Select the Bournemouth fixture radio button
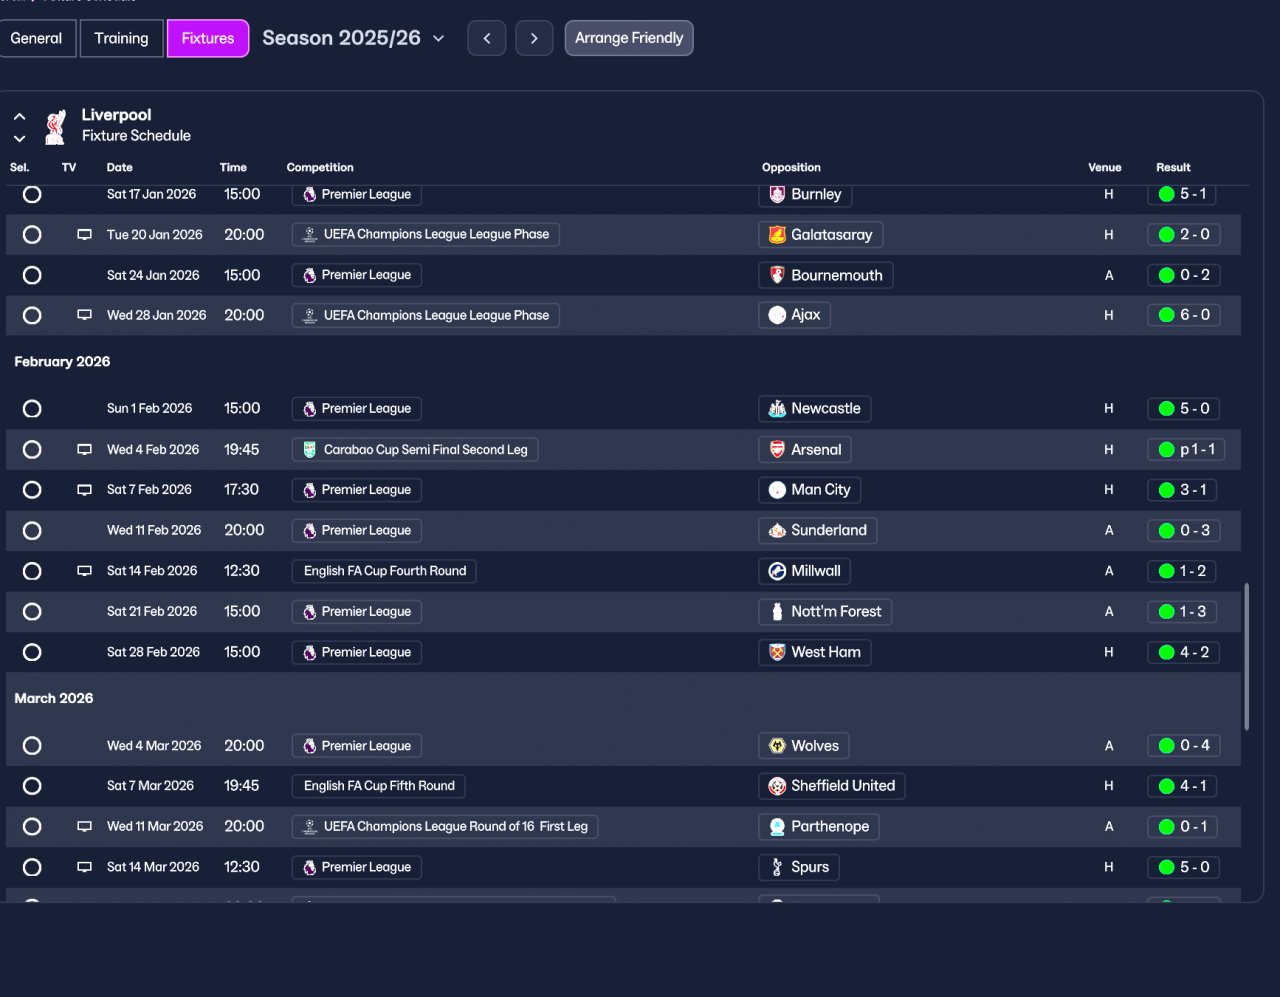 click(x=32, y=275)
